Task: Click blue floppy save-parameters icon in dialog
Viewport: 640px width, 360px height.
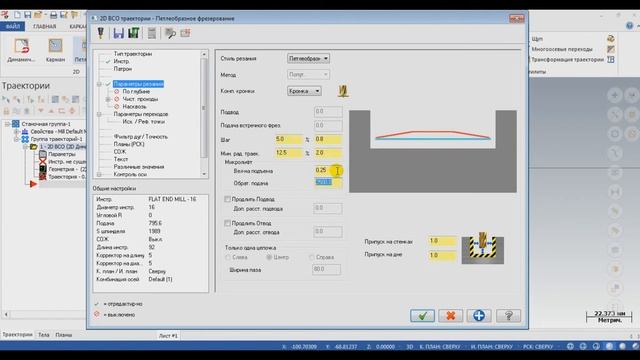Action: [118, 33]
